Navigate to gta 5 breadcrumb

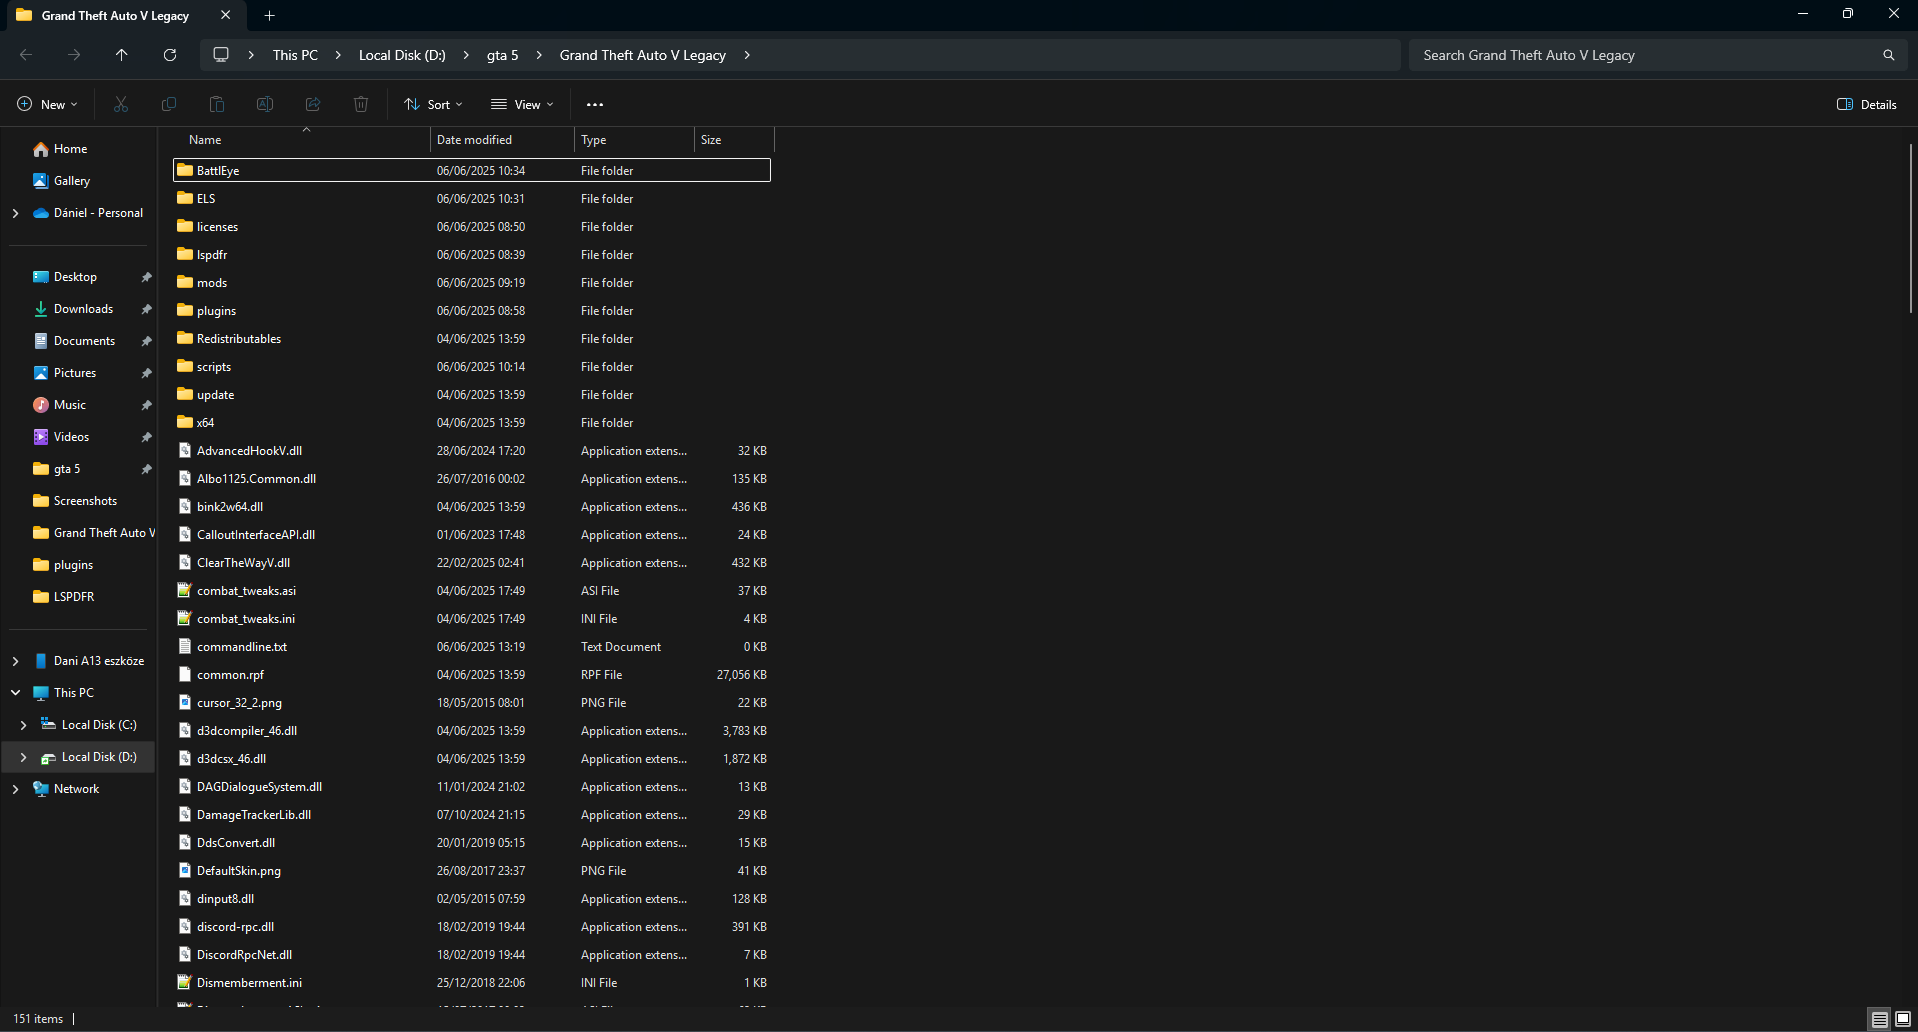tap(503, 55)
